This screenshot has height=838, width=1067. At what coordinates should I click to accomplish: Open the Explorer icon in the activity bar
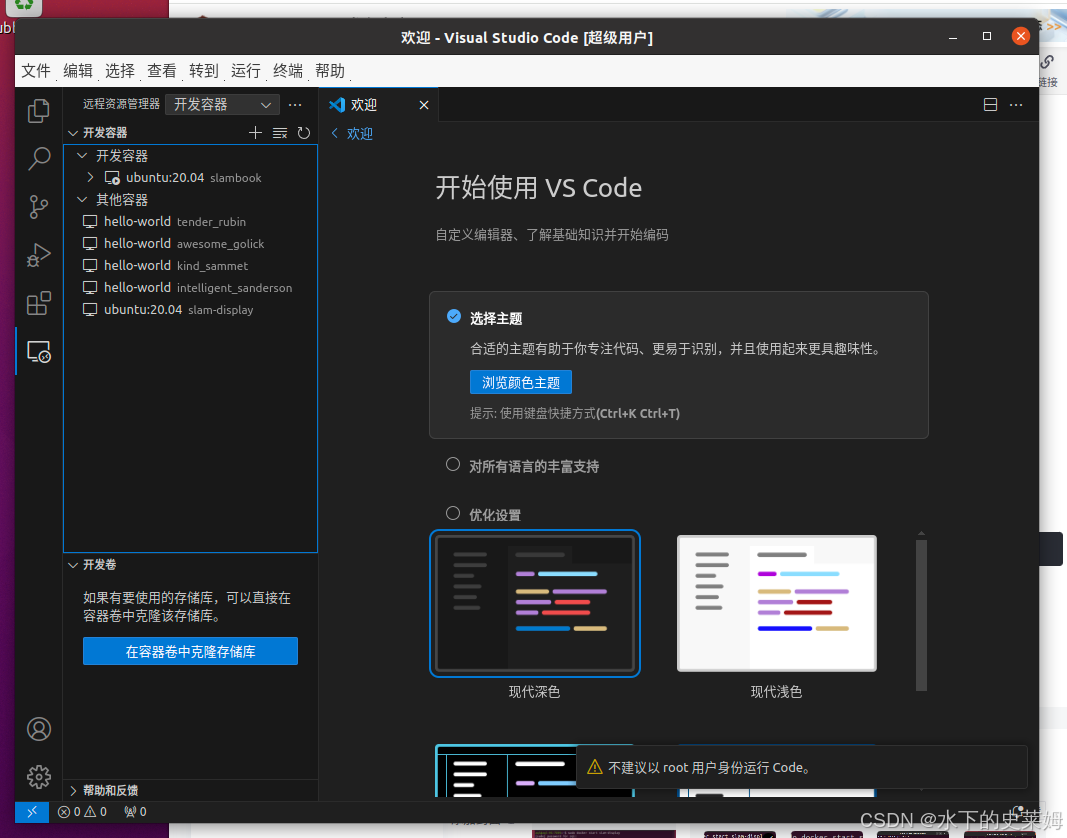click(38, 110)
